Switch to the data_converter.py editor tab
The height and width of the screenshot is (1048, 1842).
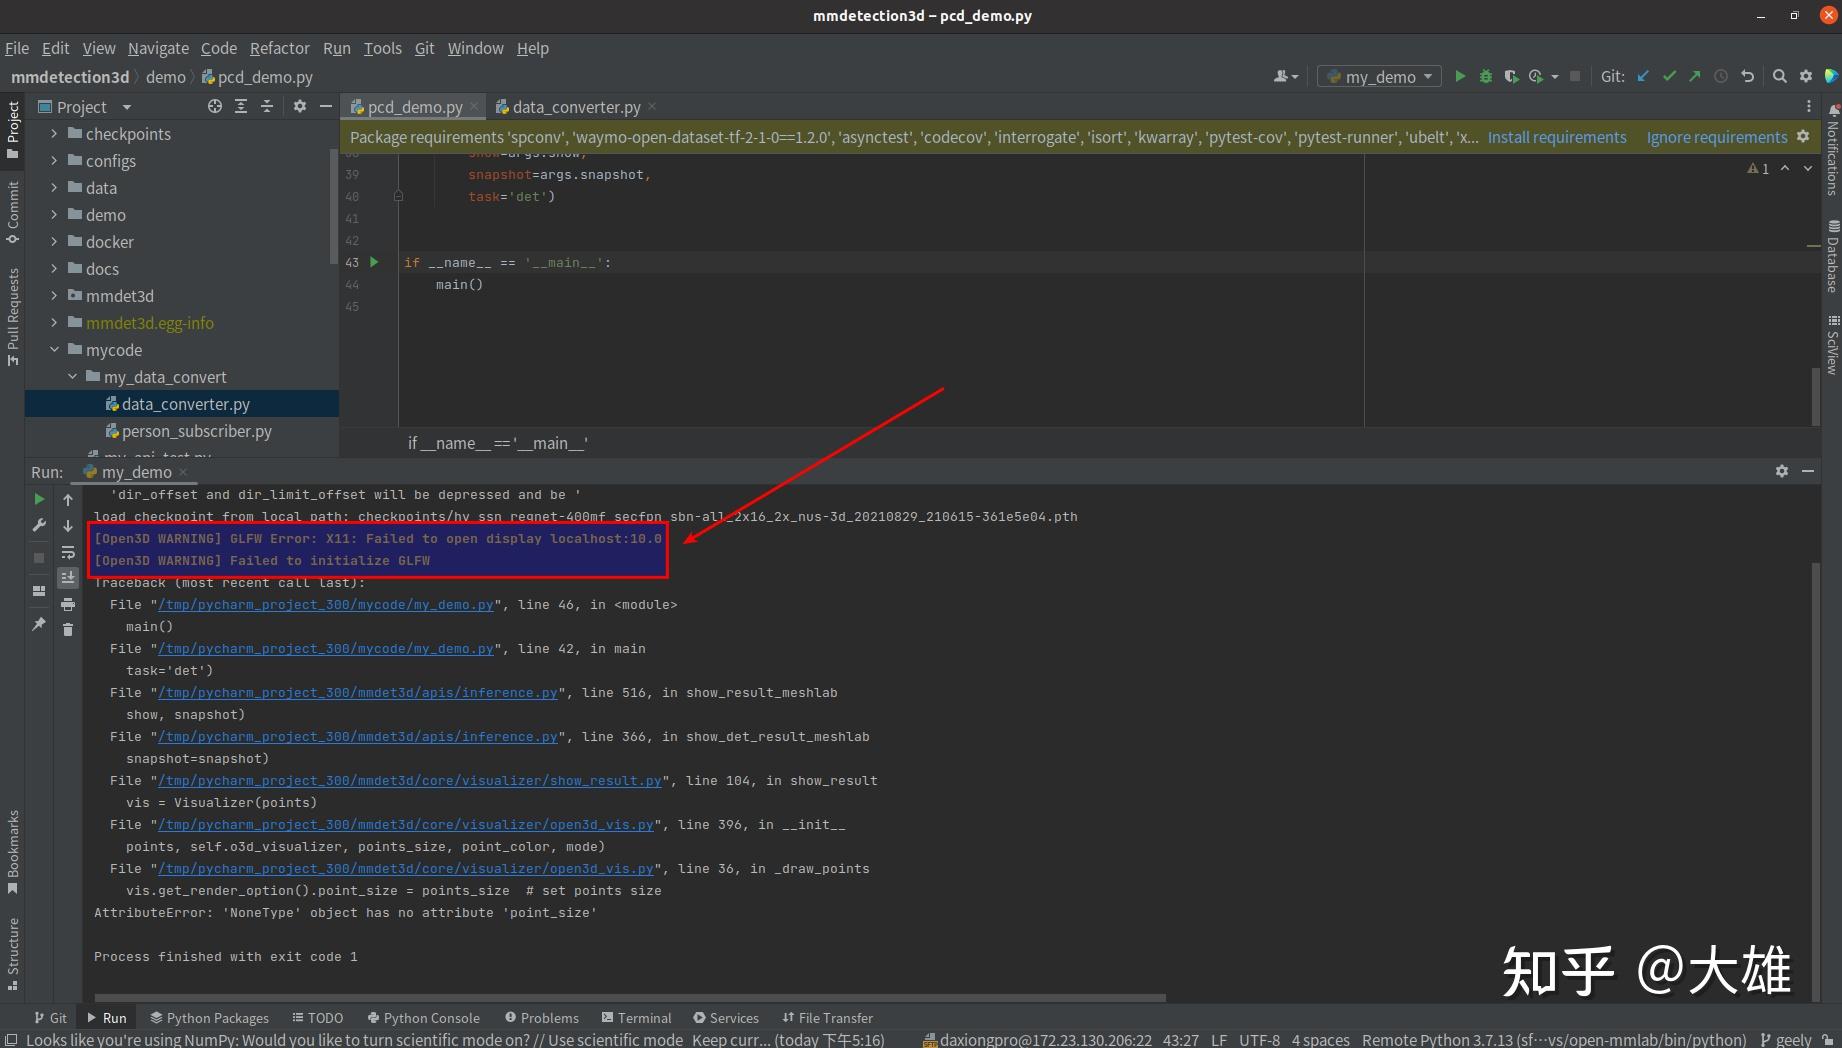pos(576,107)
